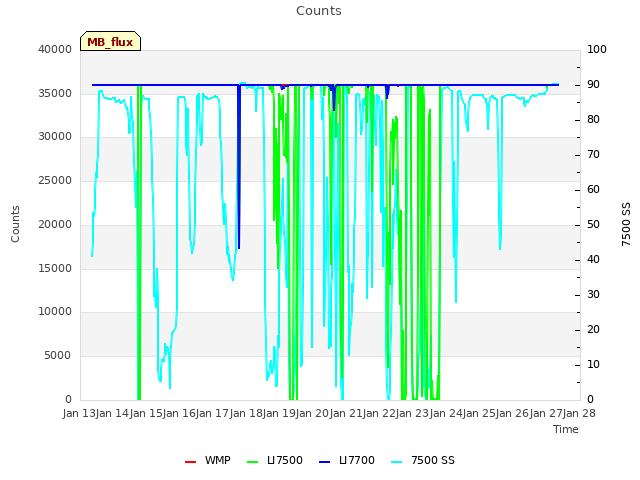This screenshot has height=480, width=640.
Task: Click the green LI7500 legend swatch
Action: pyautogui.click(x=253, y=462)
